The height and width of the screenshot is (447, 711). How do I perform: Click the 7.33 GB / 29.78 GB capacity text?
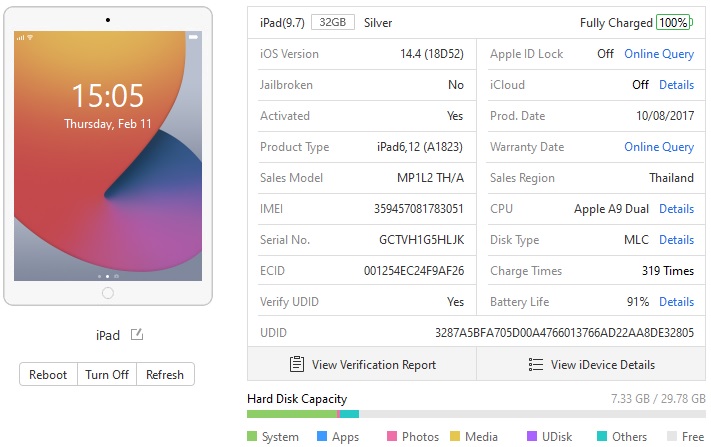coord(658,398)
